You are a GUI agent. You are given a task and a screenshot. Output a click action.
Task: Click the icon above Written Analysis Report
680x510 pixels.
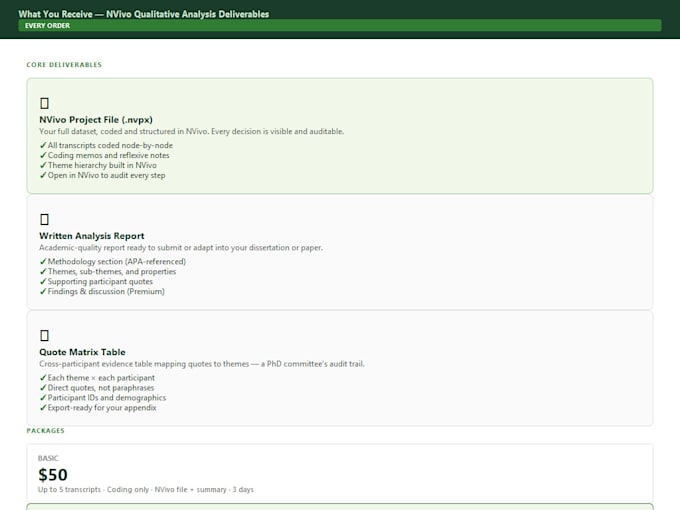coord(44,219)
